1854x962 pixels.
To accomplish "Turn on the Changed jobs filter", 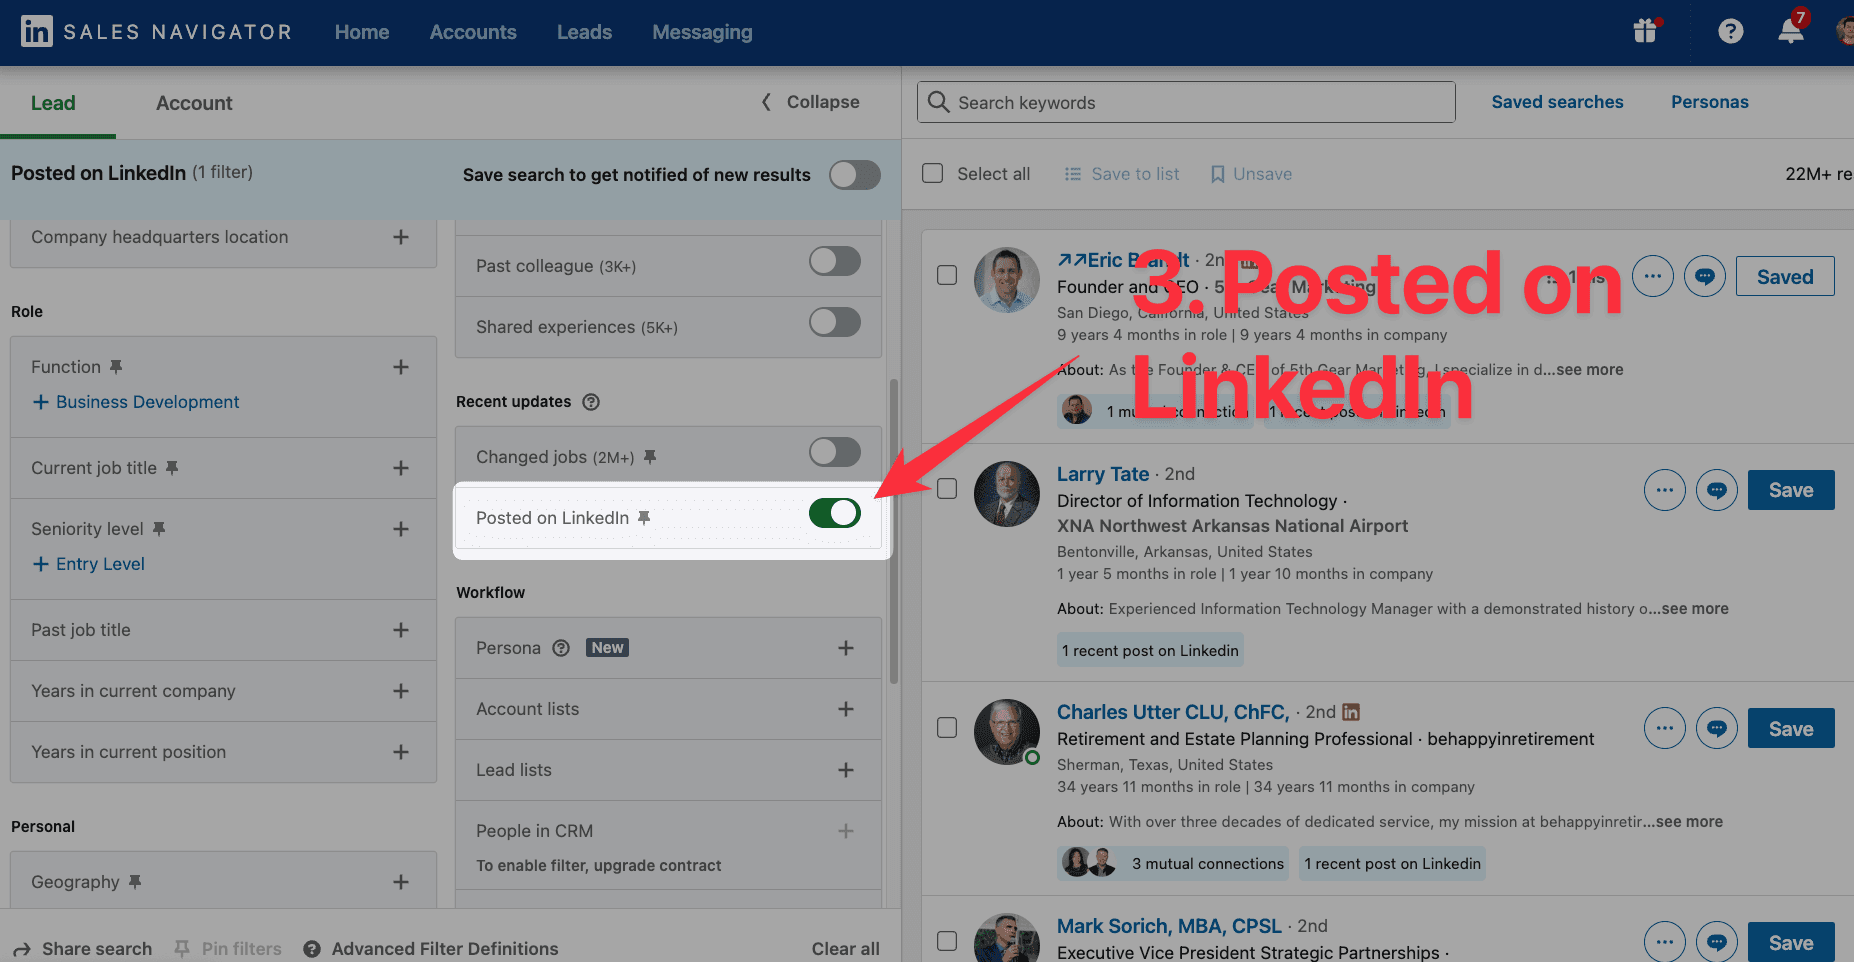I will 835,453.
